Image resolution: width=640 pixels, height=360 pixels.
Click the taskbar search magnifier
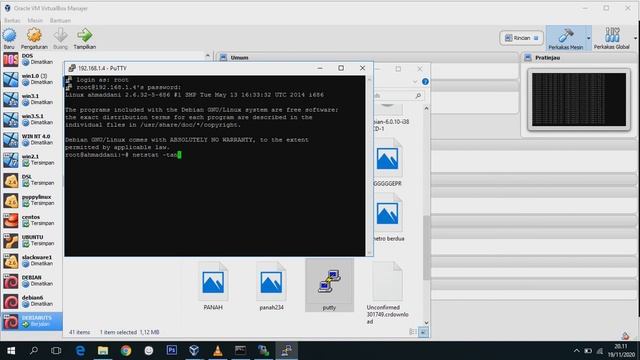34,351
